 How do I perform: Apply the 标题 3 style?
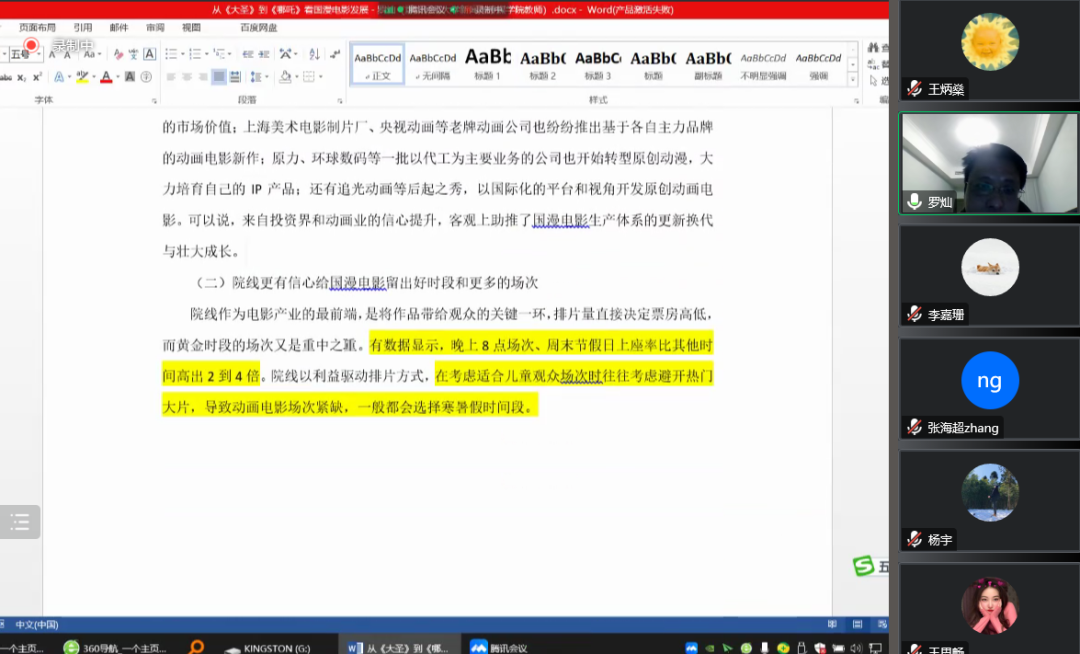[x=598, y=65]
